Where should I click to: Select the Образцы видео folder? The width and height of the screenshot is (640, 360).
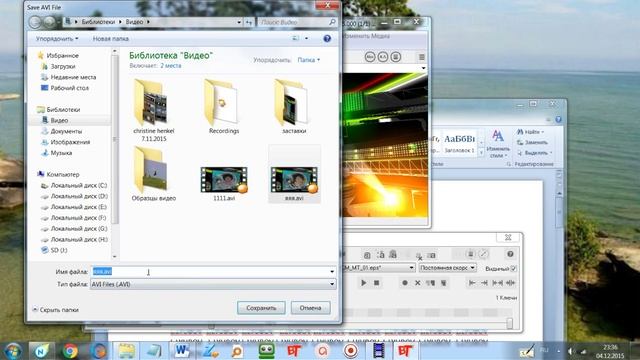[153, 175]
